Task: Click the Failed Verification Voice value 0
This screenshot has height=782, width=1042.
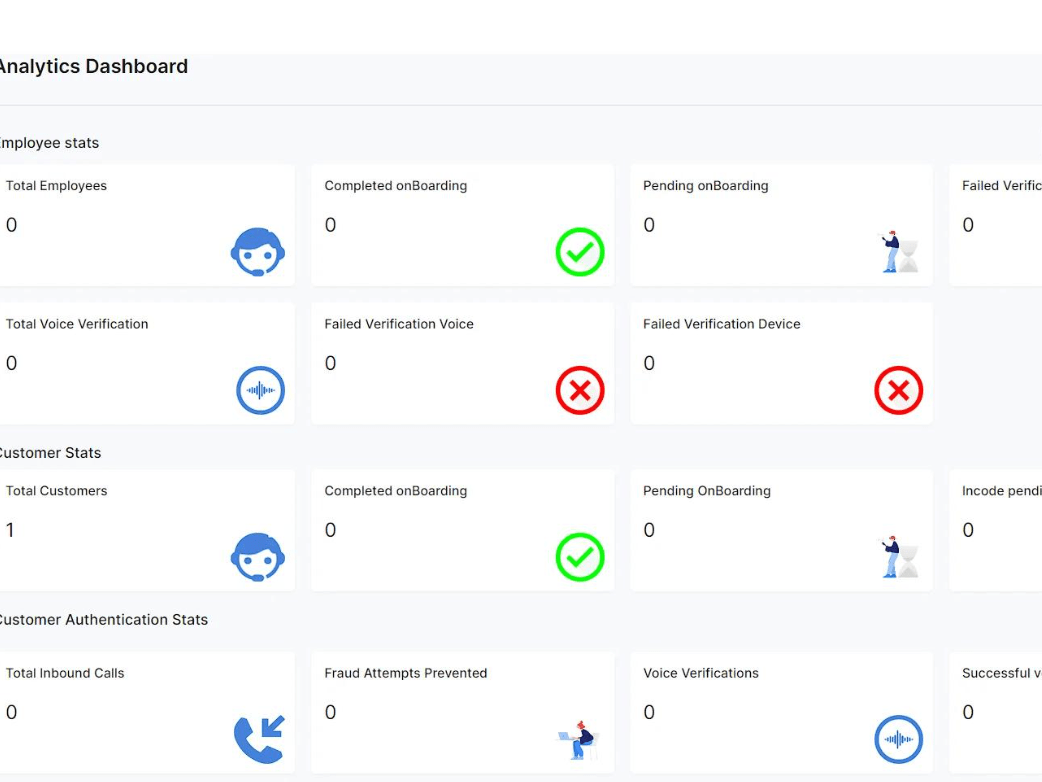Action: click(330, 363)
